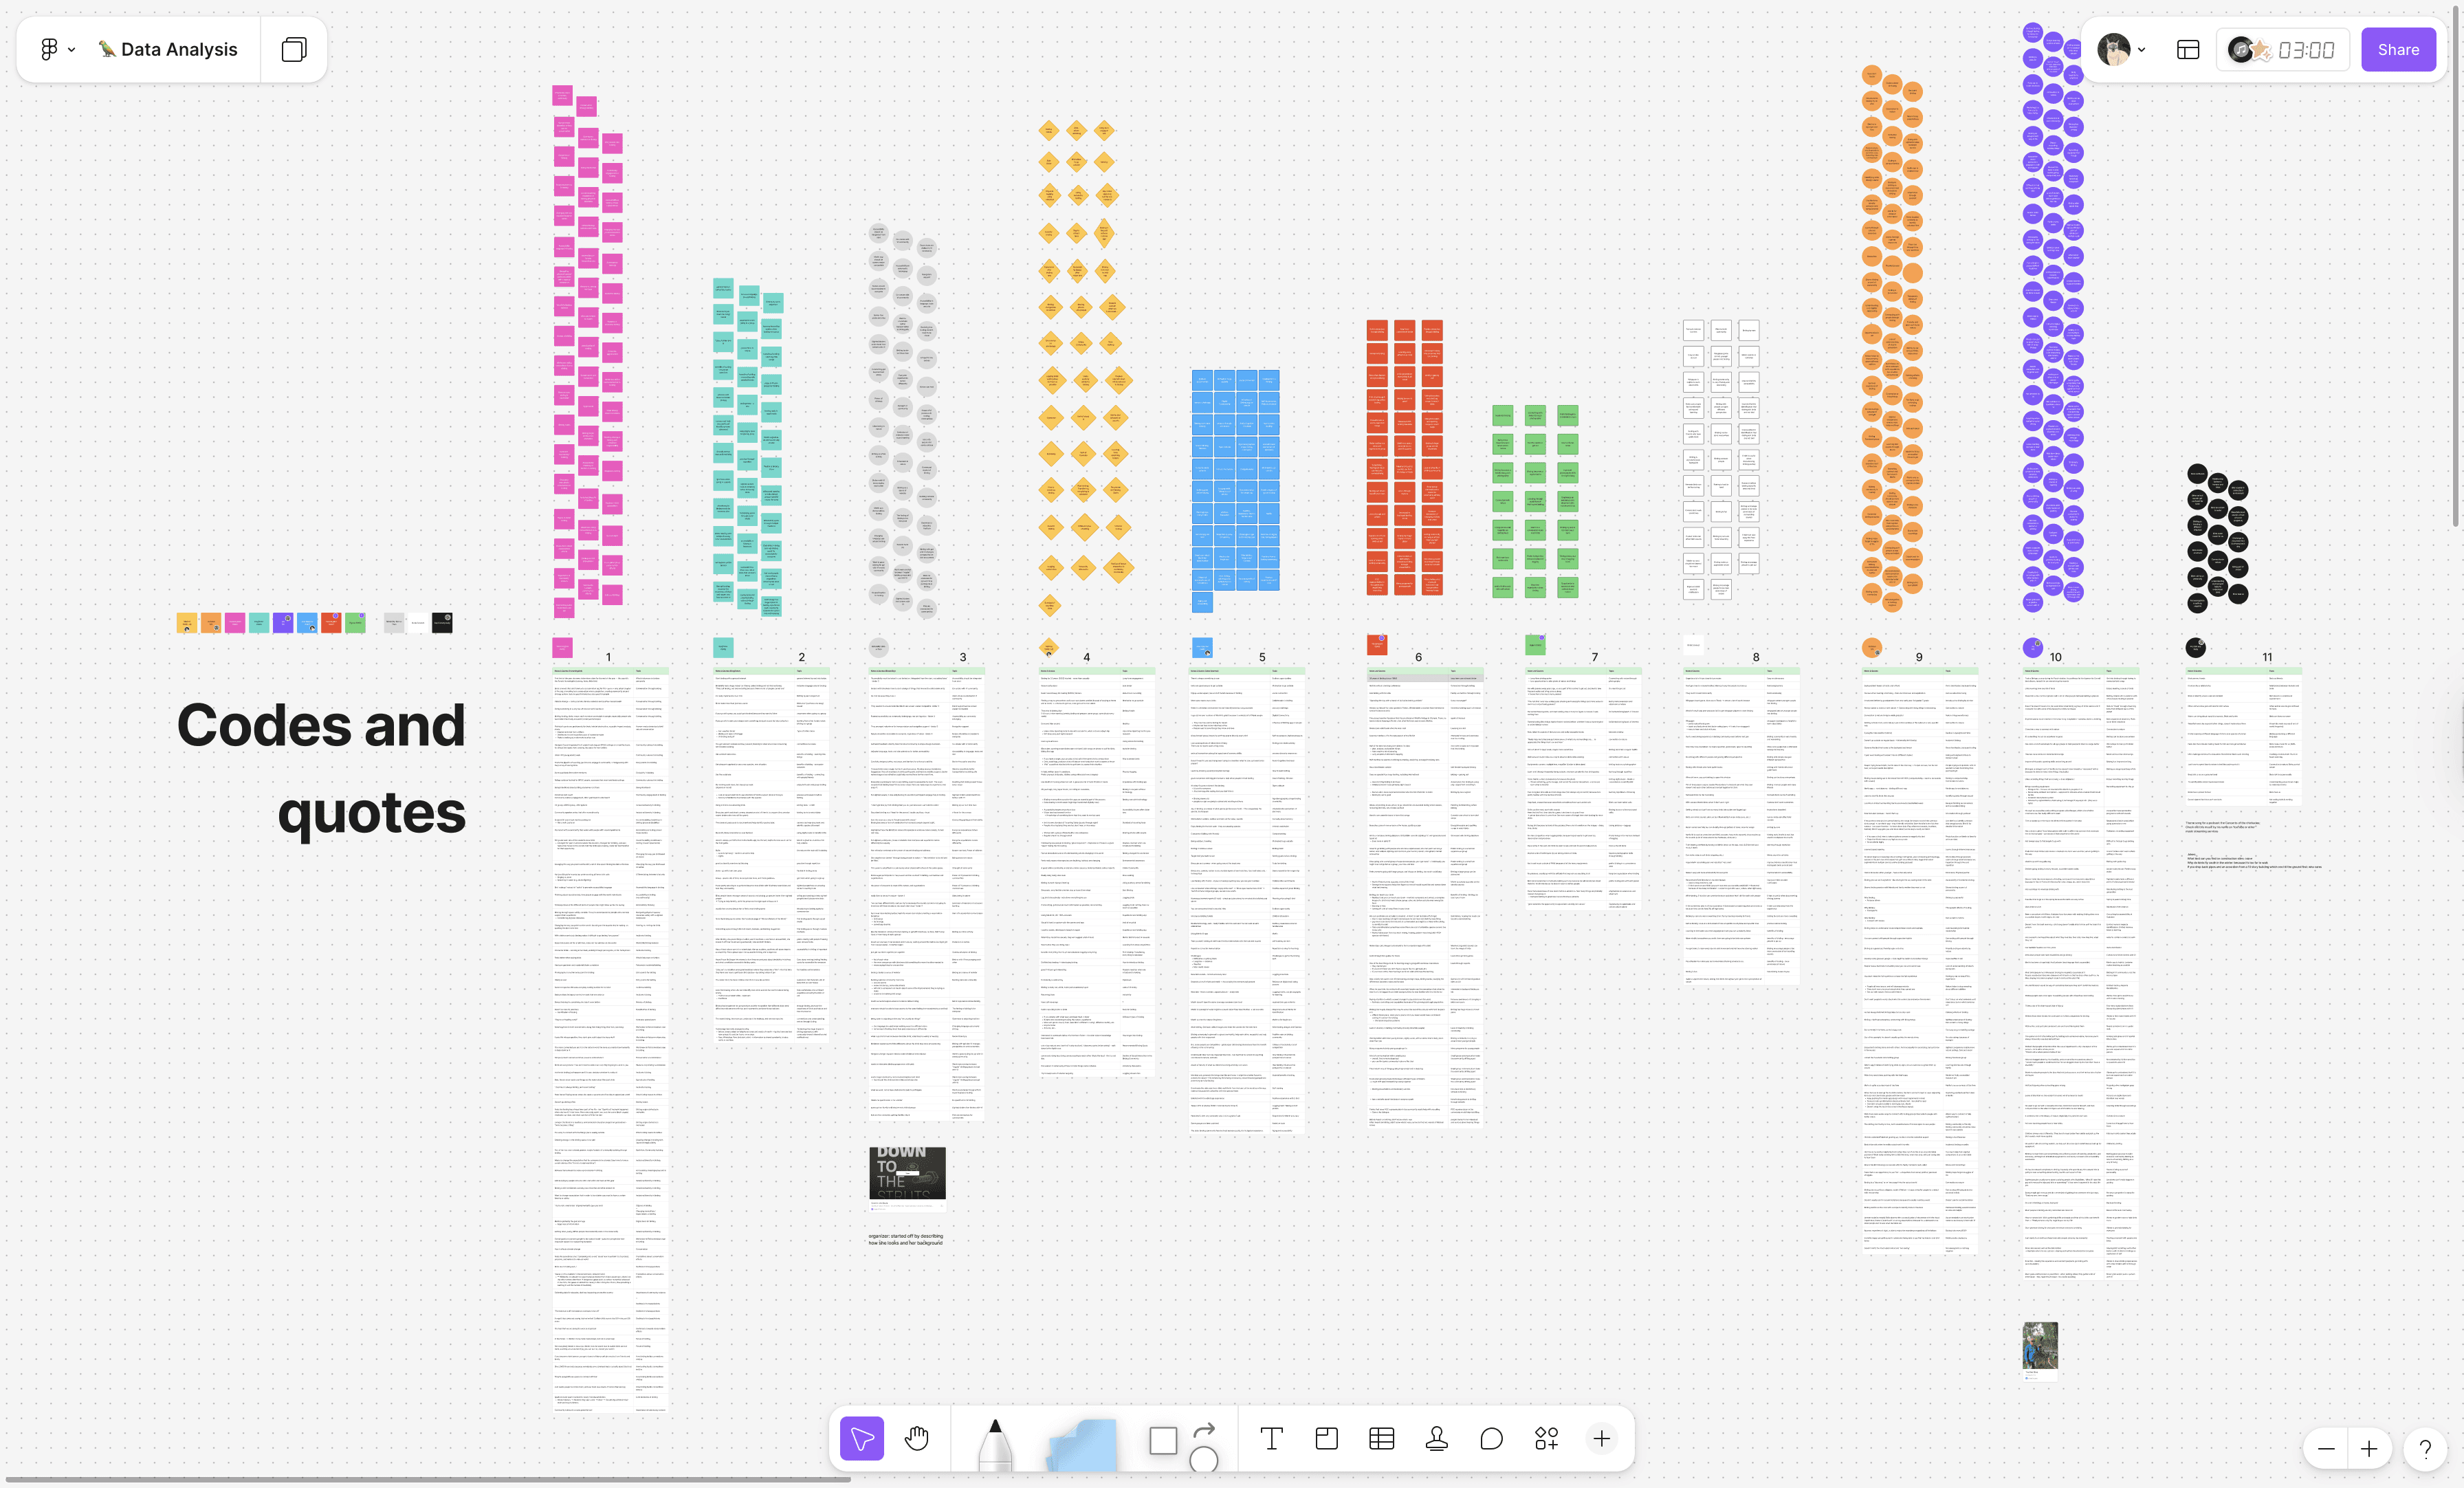Image resolution: width=2464 pixels, height=1488 pixels.
Task: Click the plus More tools button
Action: [1601, 1438]
